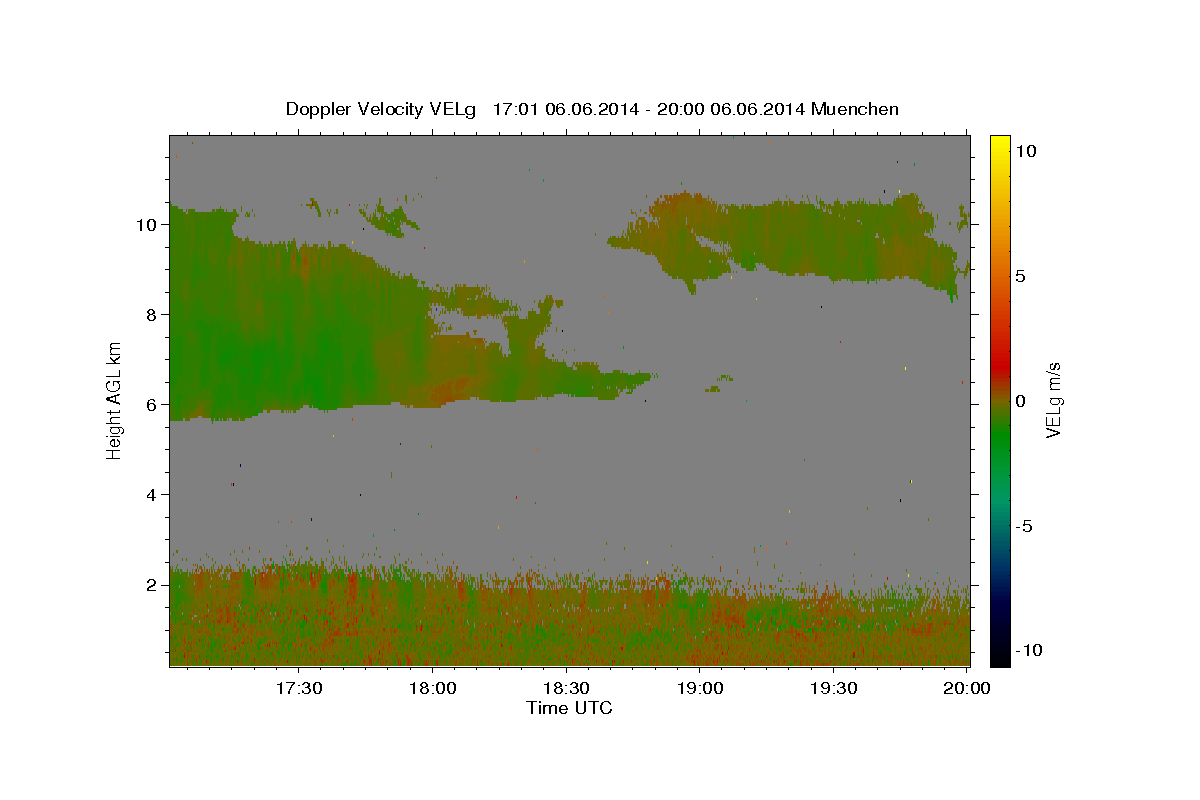Click the colorbar tick label -10
Viewport: 1200px width, 800px height.
[x=1028, y=650]
